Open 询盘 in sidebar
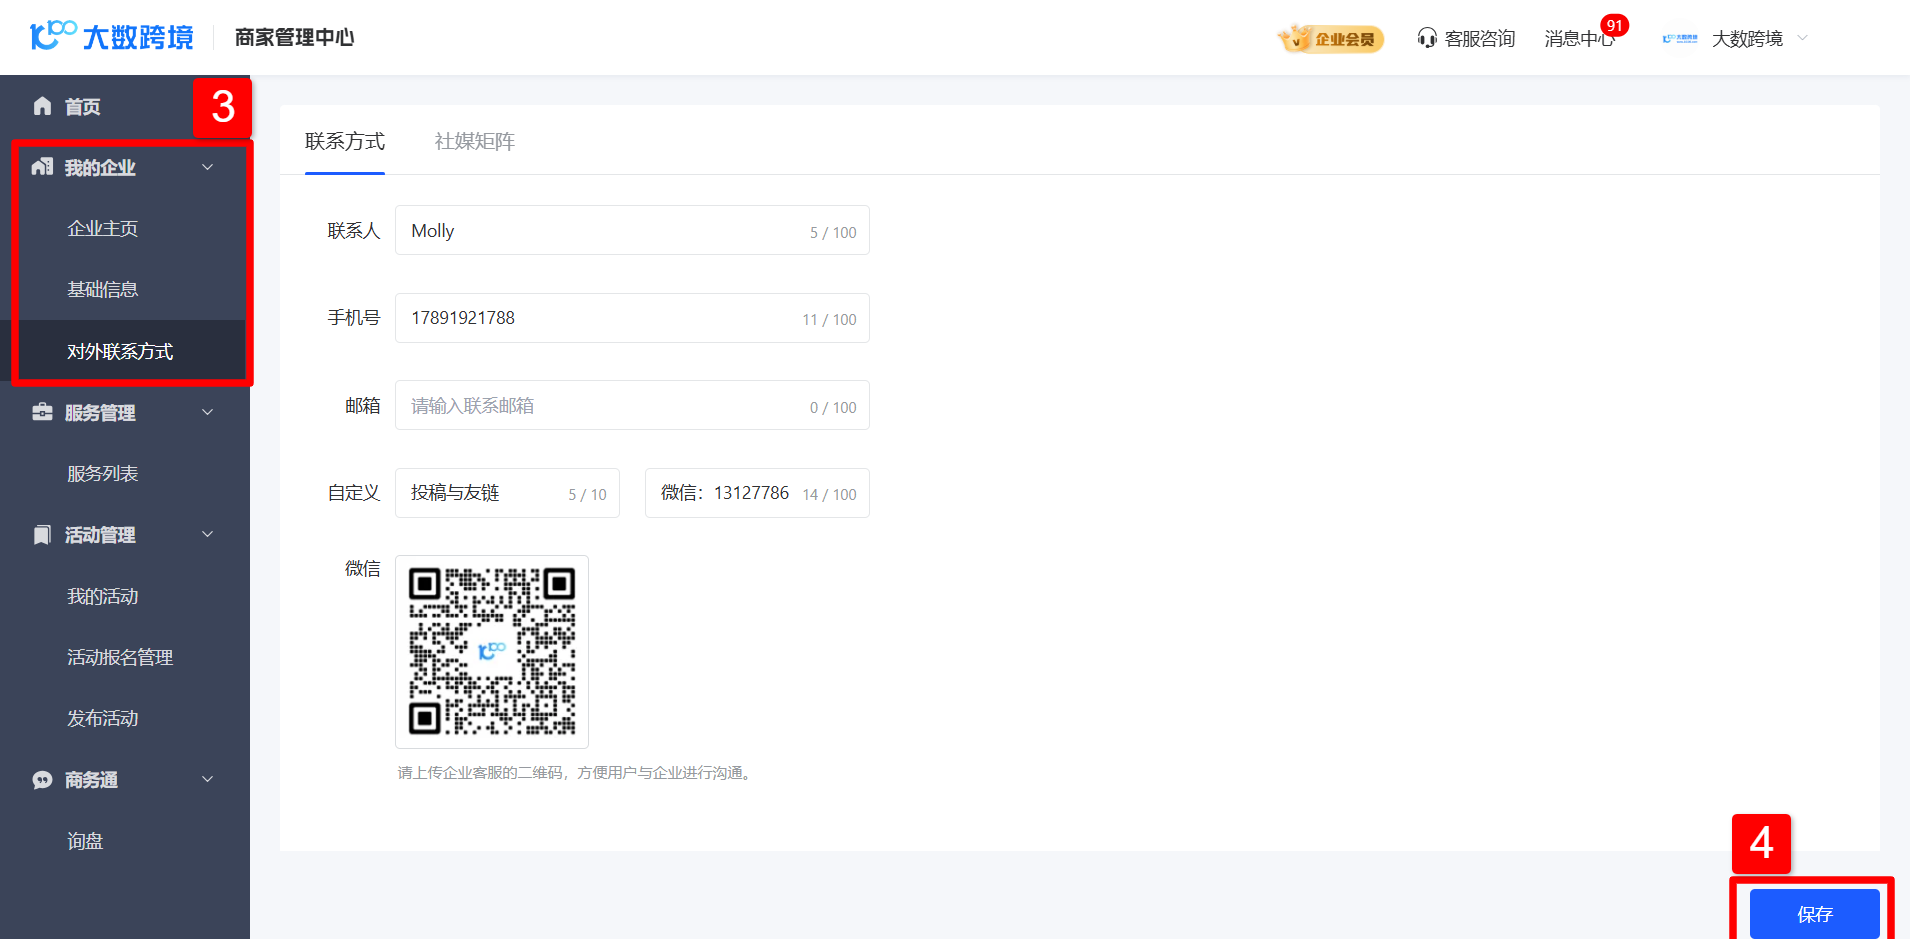1910x939 pixels. tap(85, 841)
